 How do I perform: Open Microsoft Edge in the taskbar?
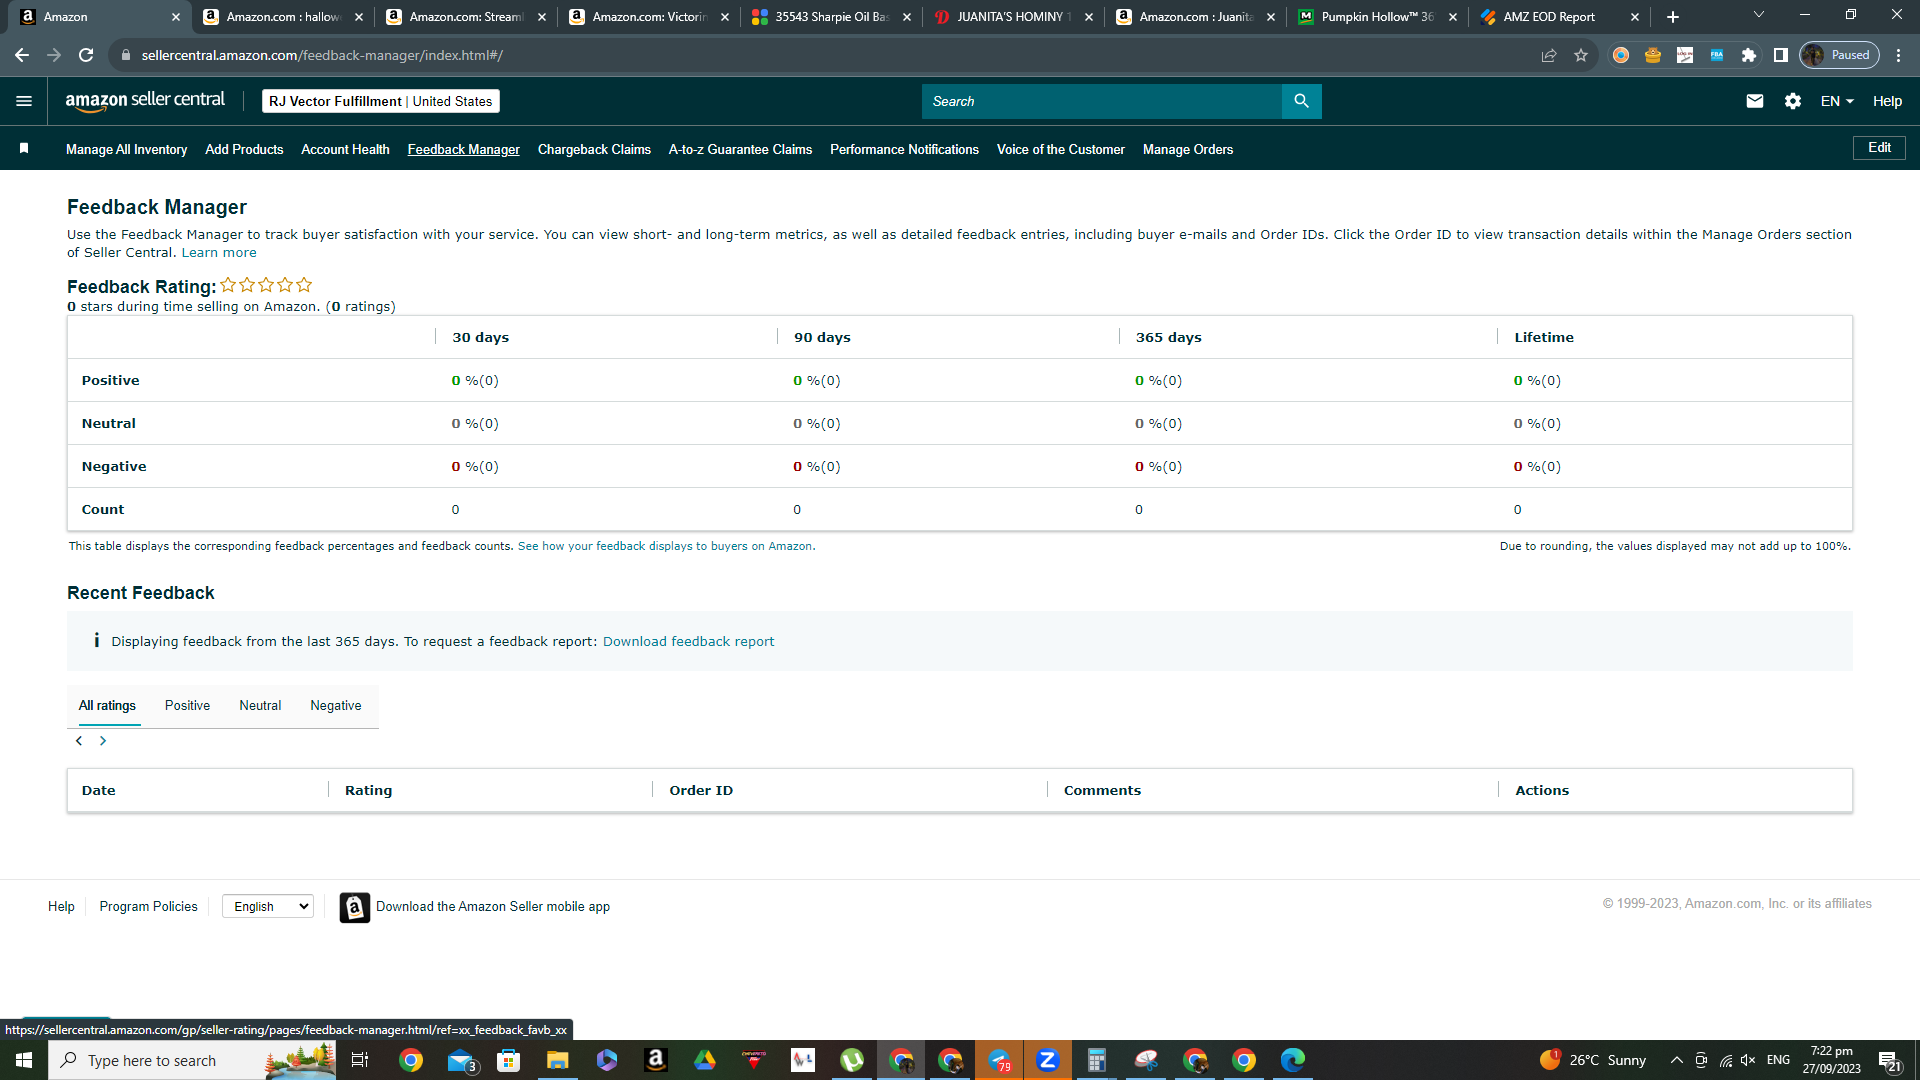point(1293,1060)
